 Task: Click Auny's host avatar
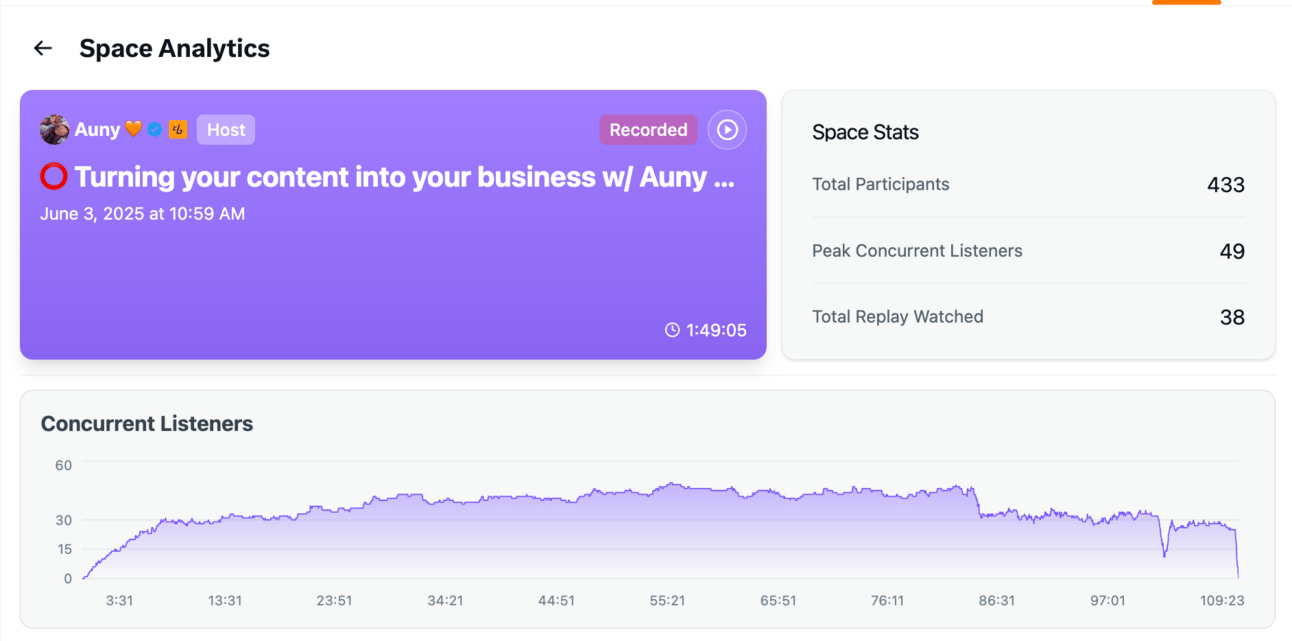(54, 130)
